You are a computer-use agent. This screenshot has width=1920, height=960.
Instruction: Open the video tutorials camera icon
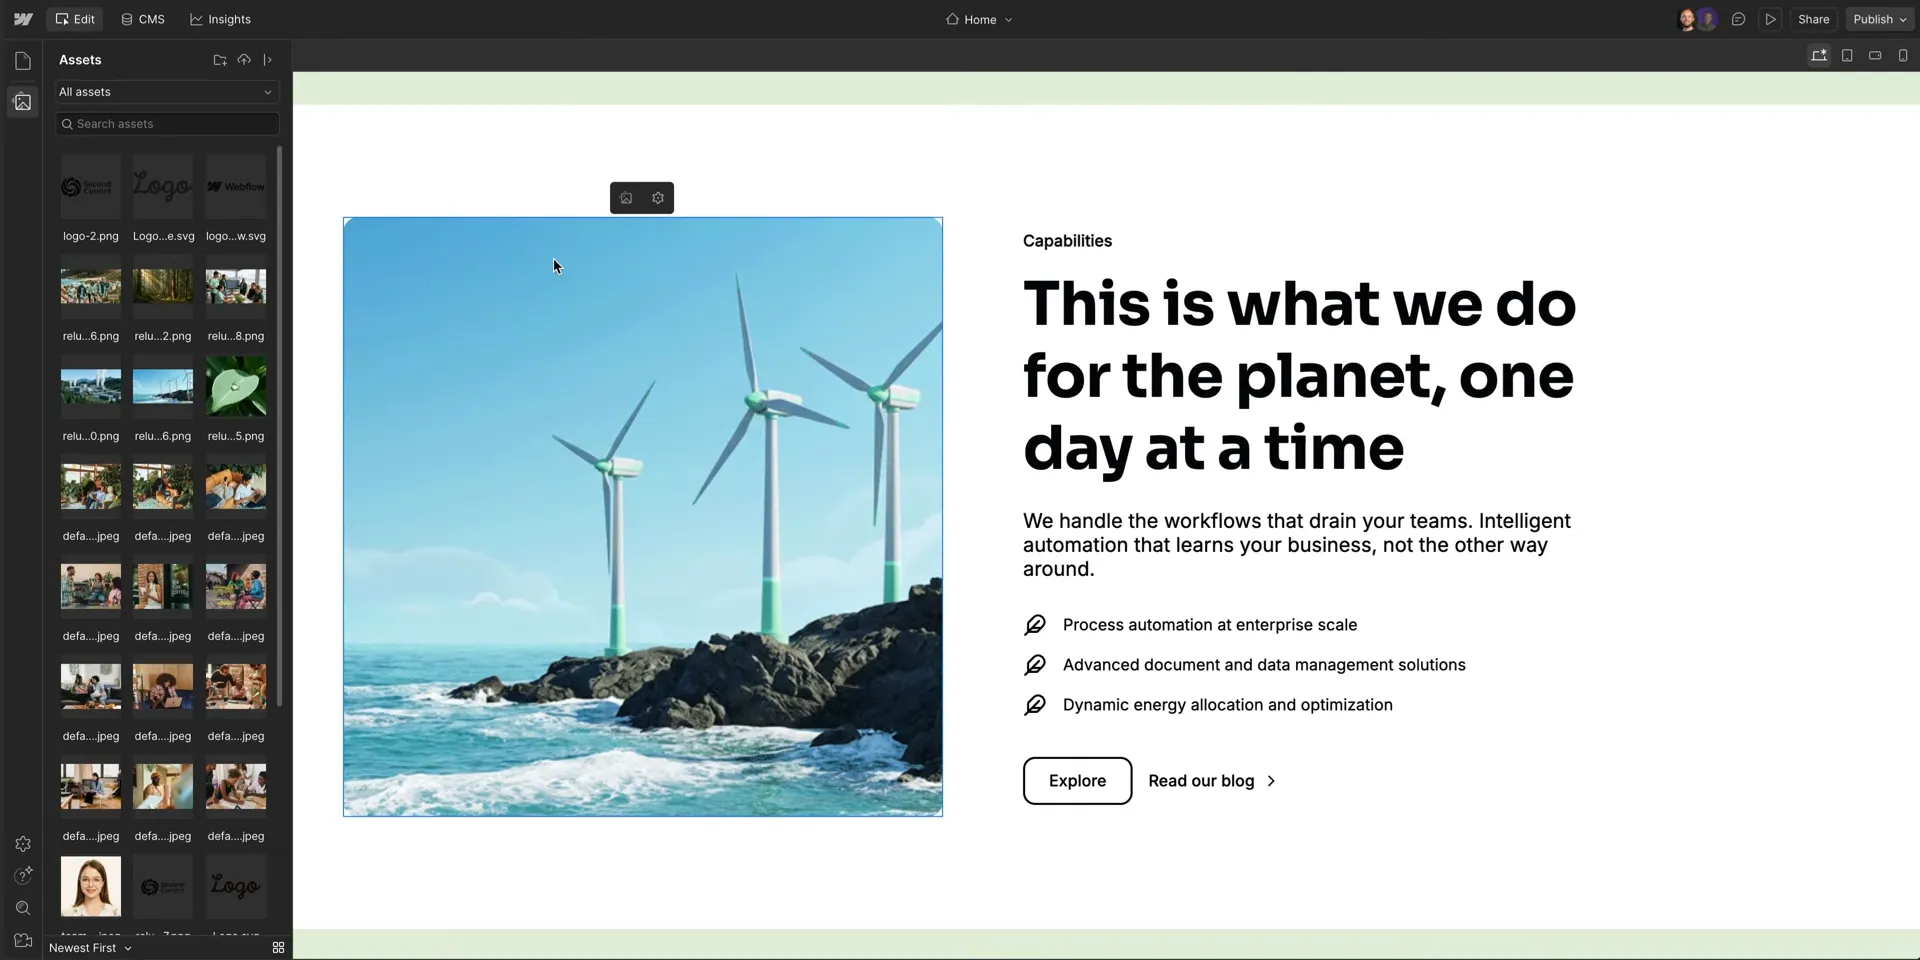[23, 940]
